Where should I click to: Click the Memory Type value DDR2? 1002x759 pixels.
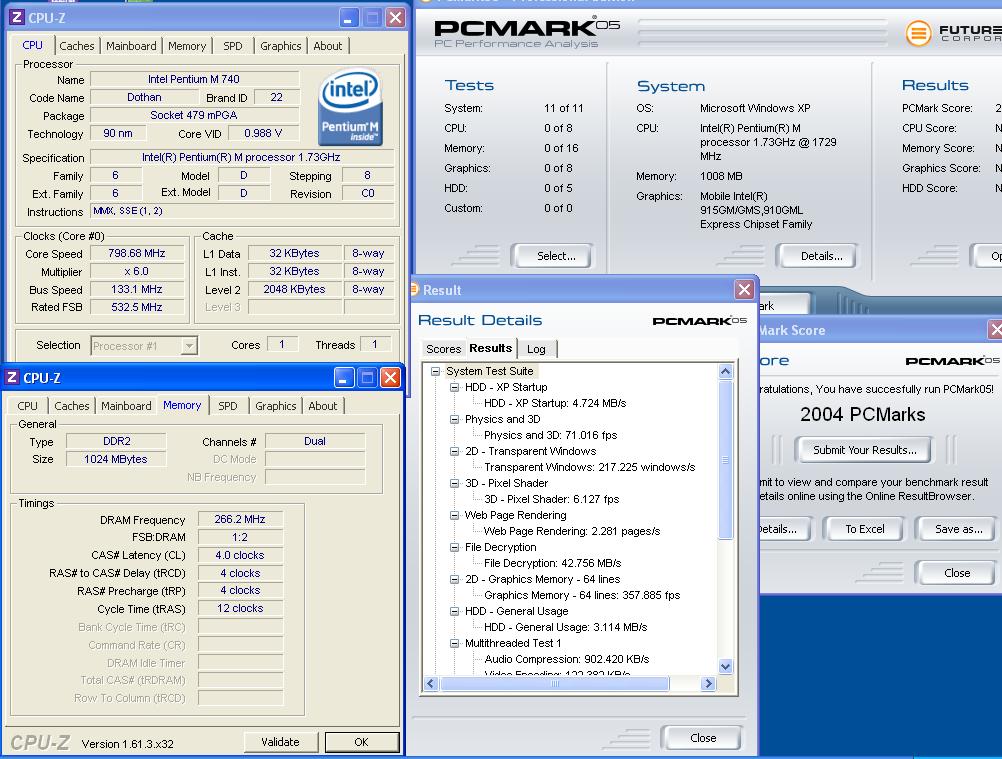coord(116,441)
